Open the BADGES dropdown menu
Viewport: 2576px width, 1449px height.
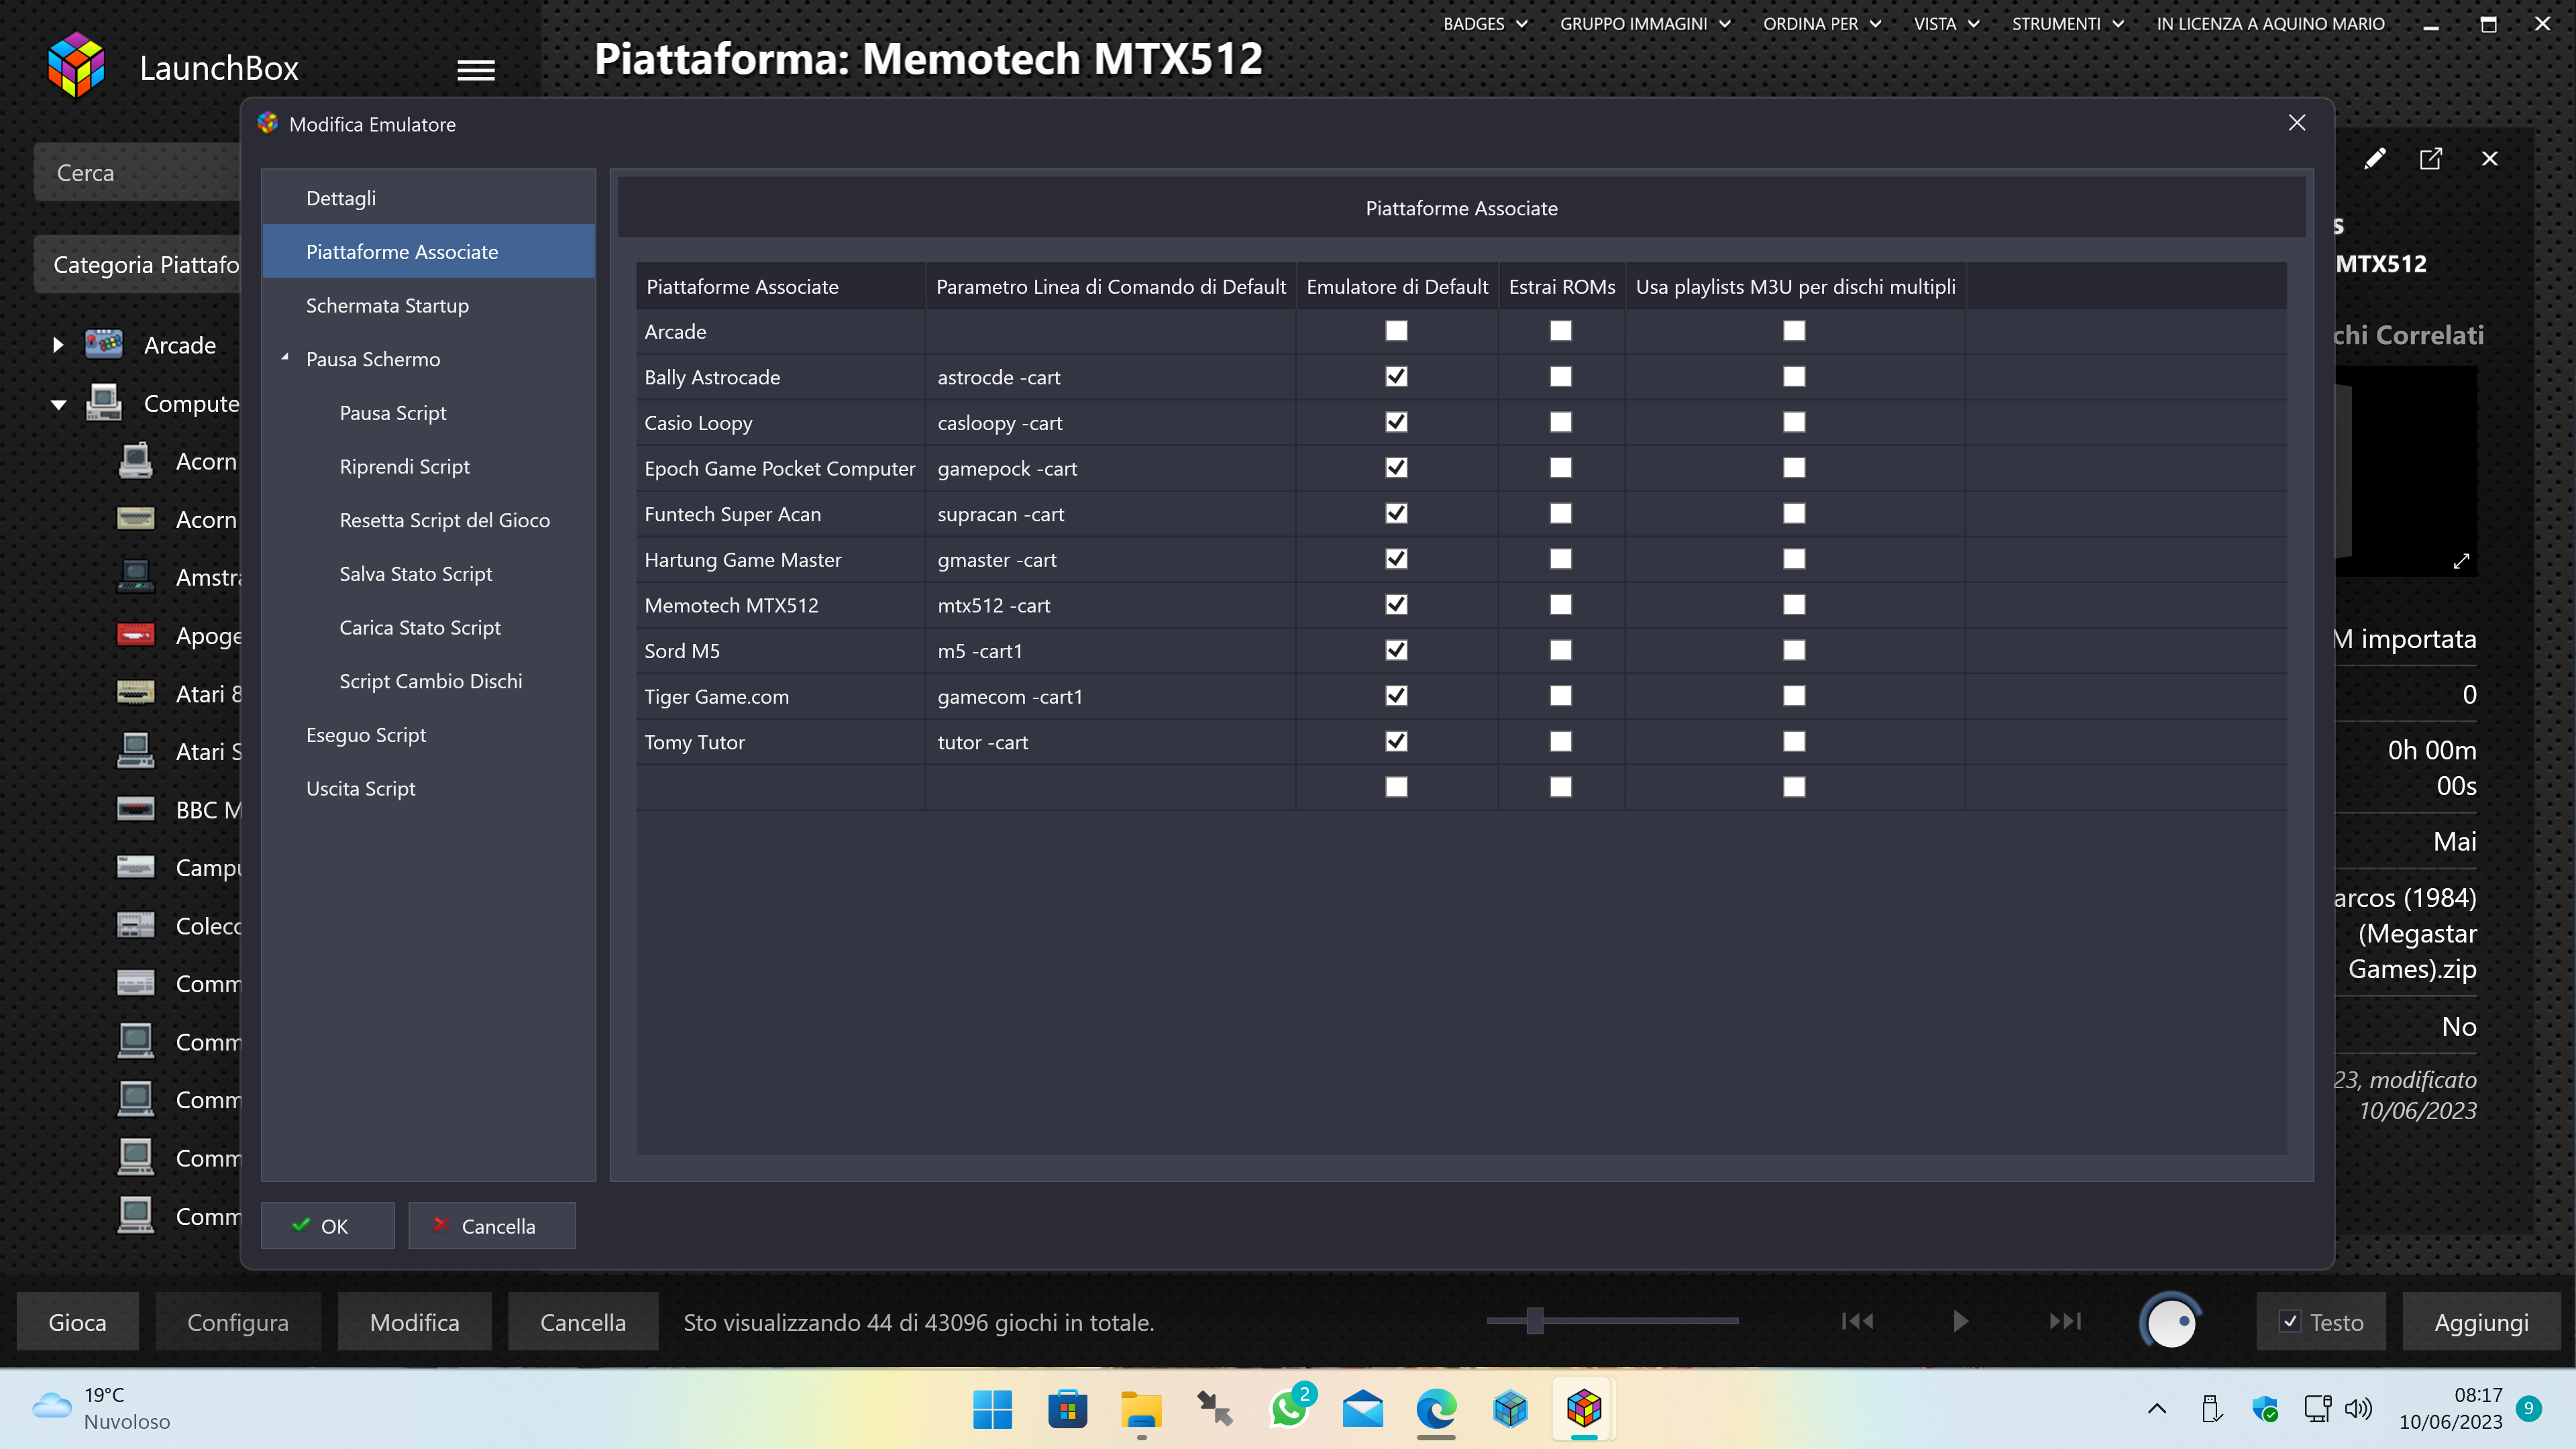pos(1485,24)
